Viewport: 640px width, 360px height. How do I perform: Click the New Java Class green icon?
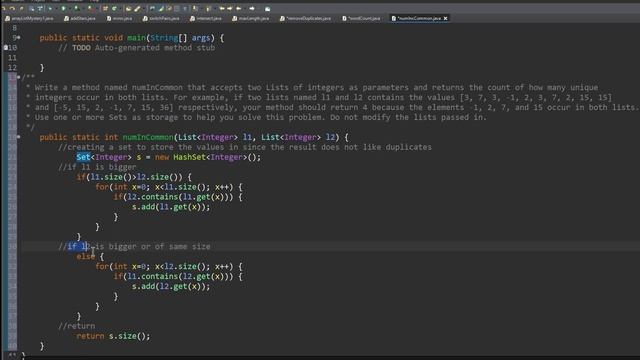[114, 9]
